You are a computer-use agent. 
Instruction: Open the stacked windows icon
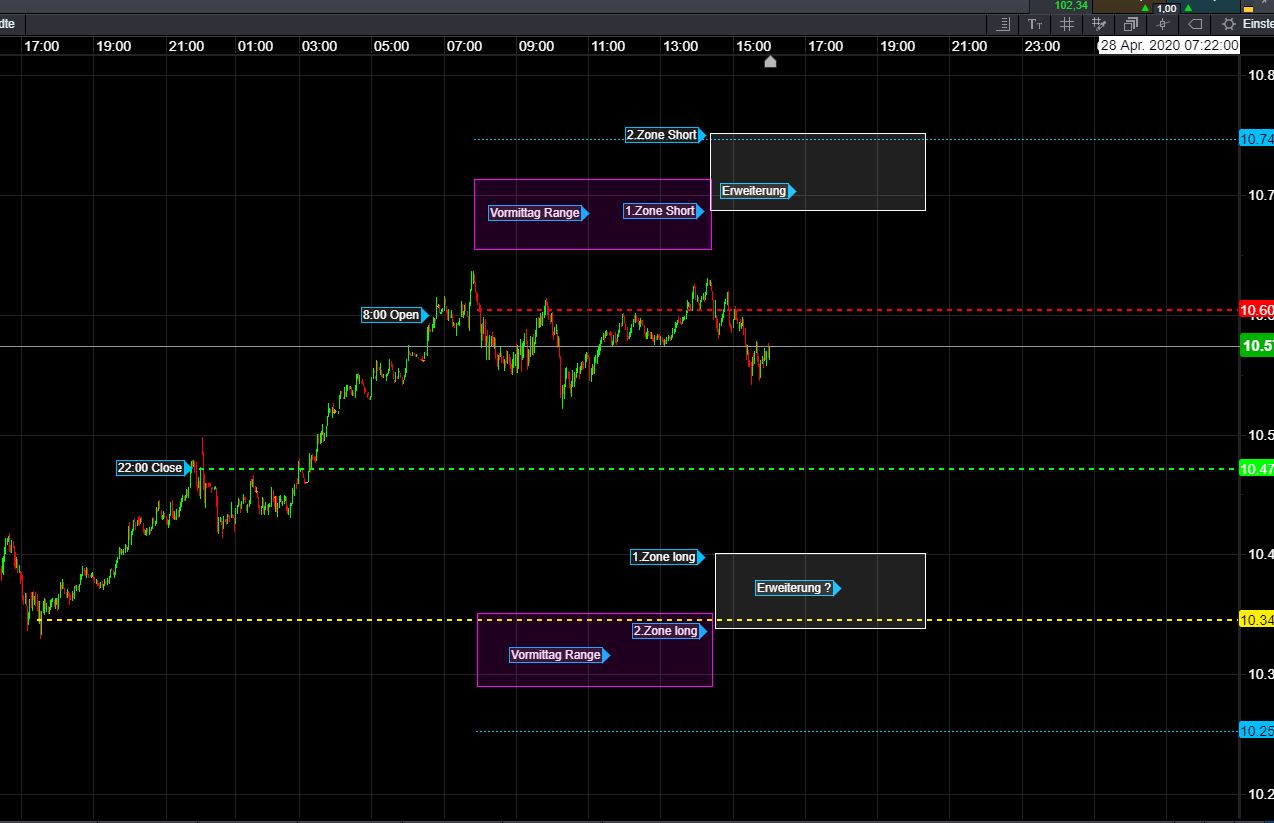[x=1131, y=24]
